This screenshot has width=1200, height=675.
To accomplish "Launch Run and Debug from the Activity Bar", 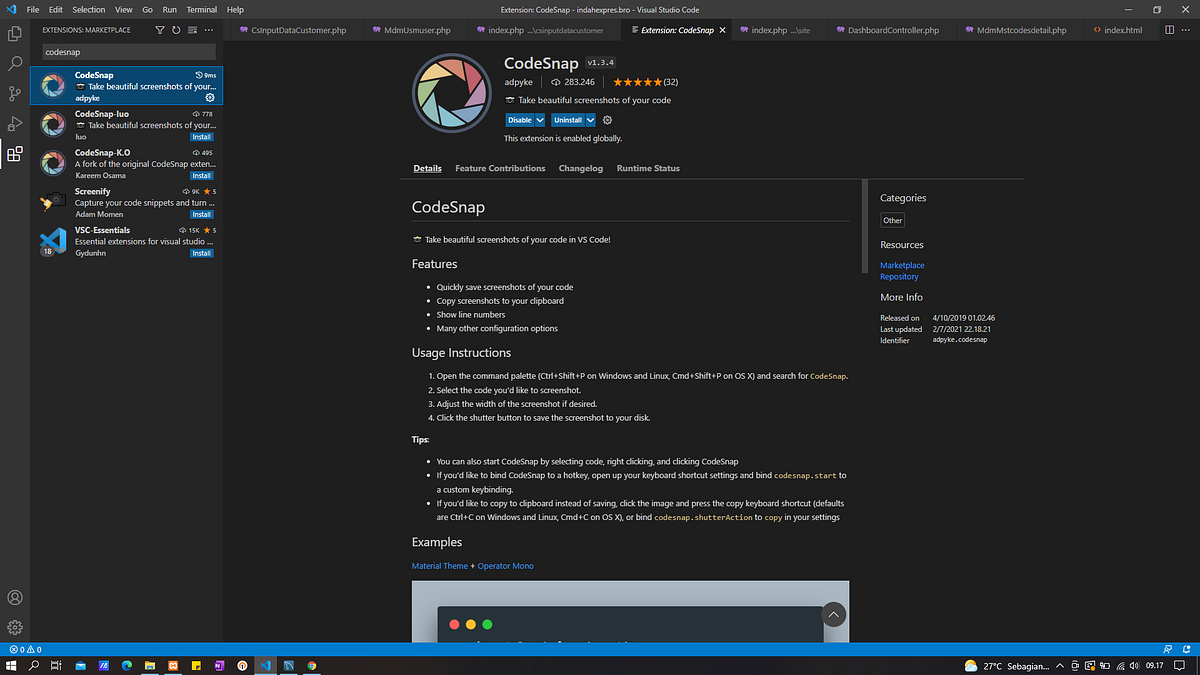I will (x=14, y=124).
